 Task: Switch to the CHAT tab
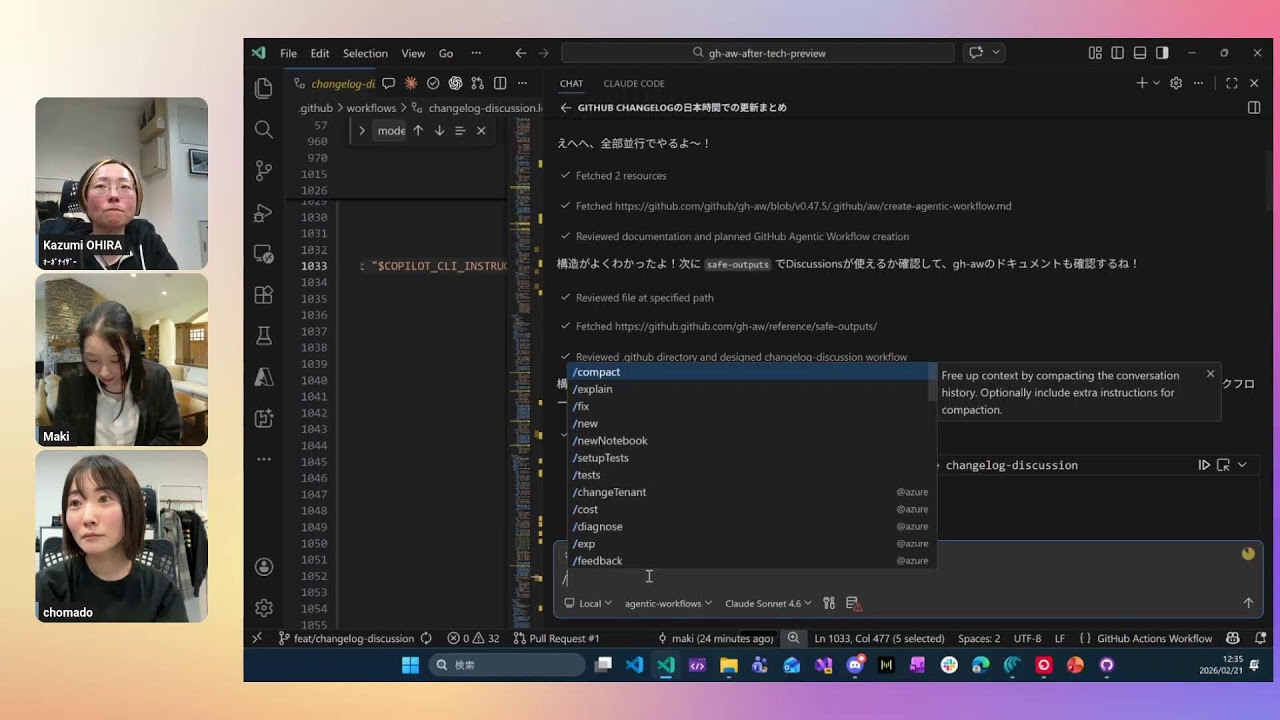571,83
